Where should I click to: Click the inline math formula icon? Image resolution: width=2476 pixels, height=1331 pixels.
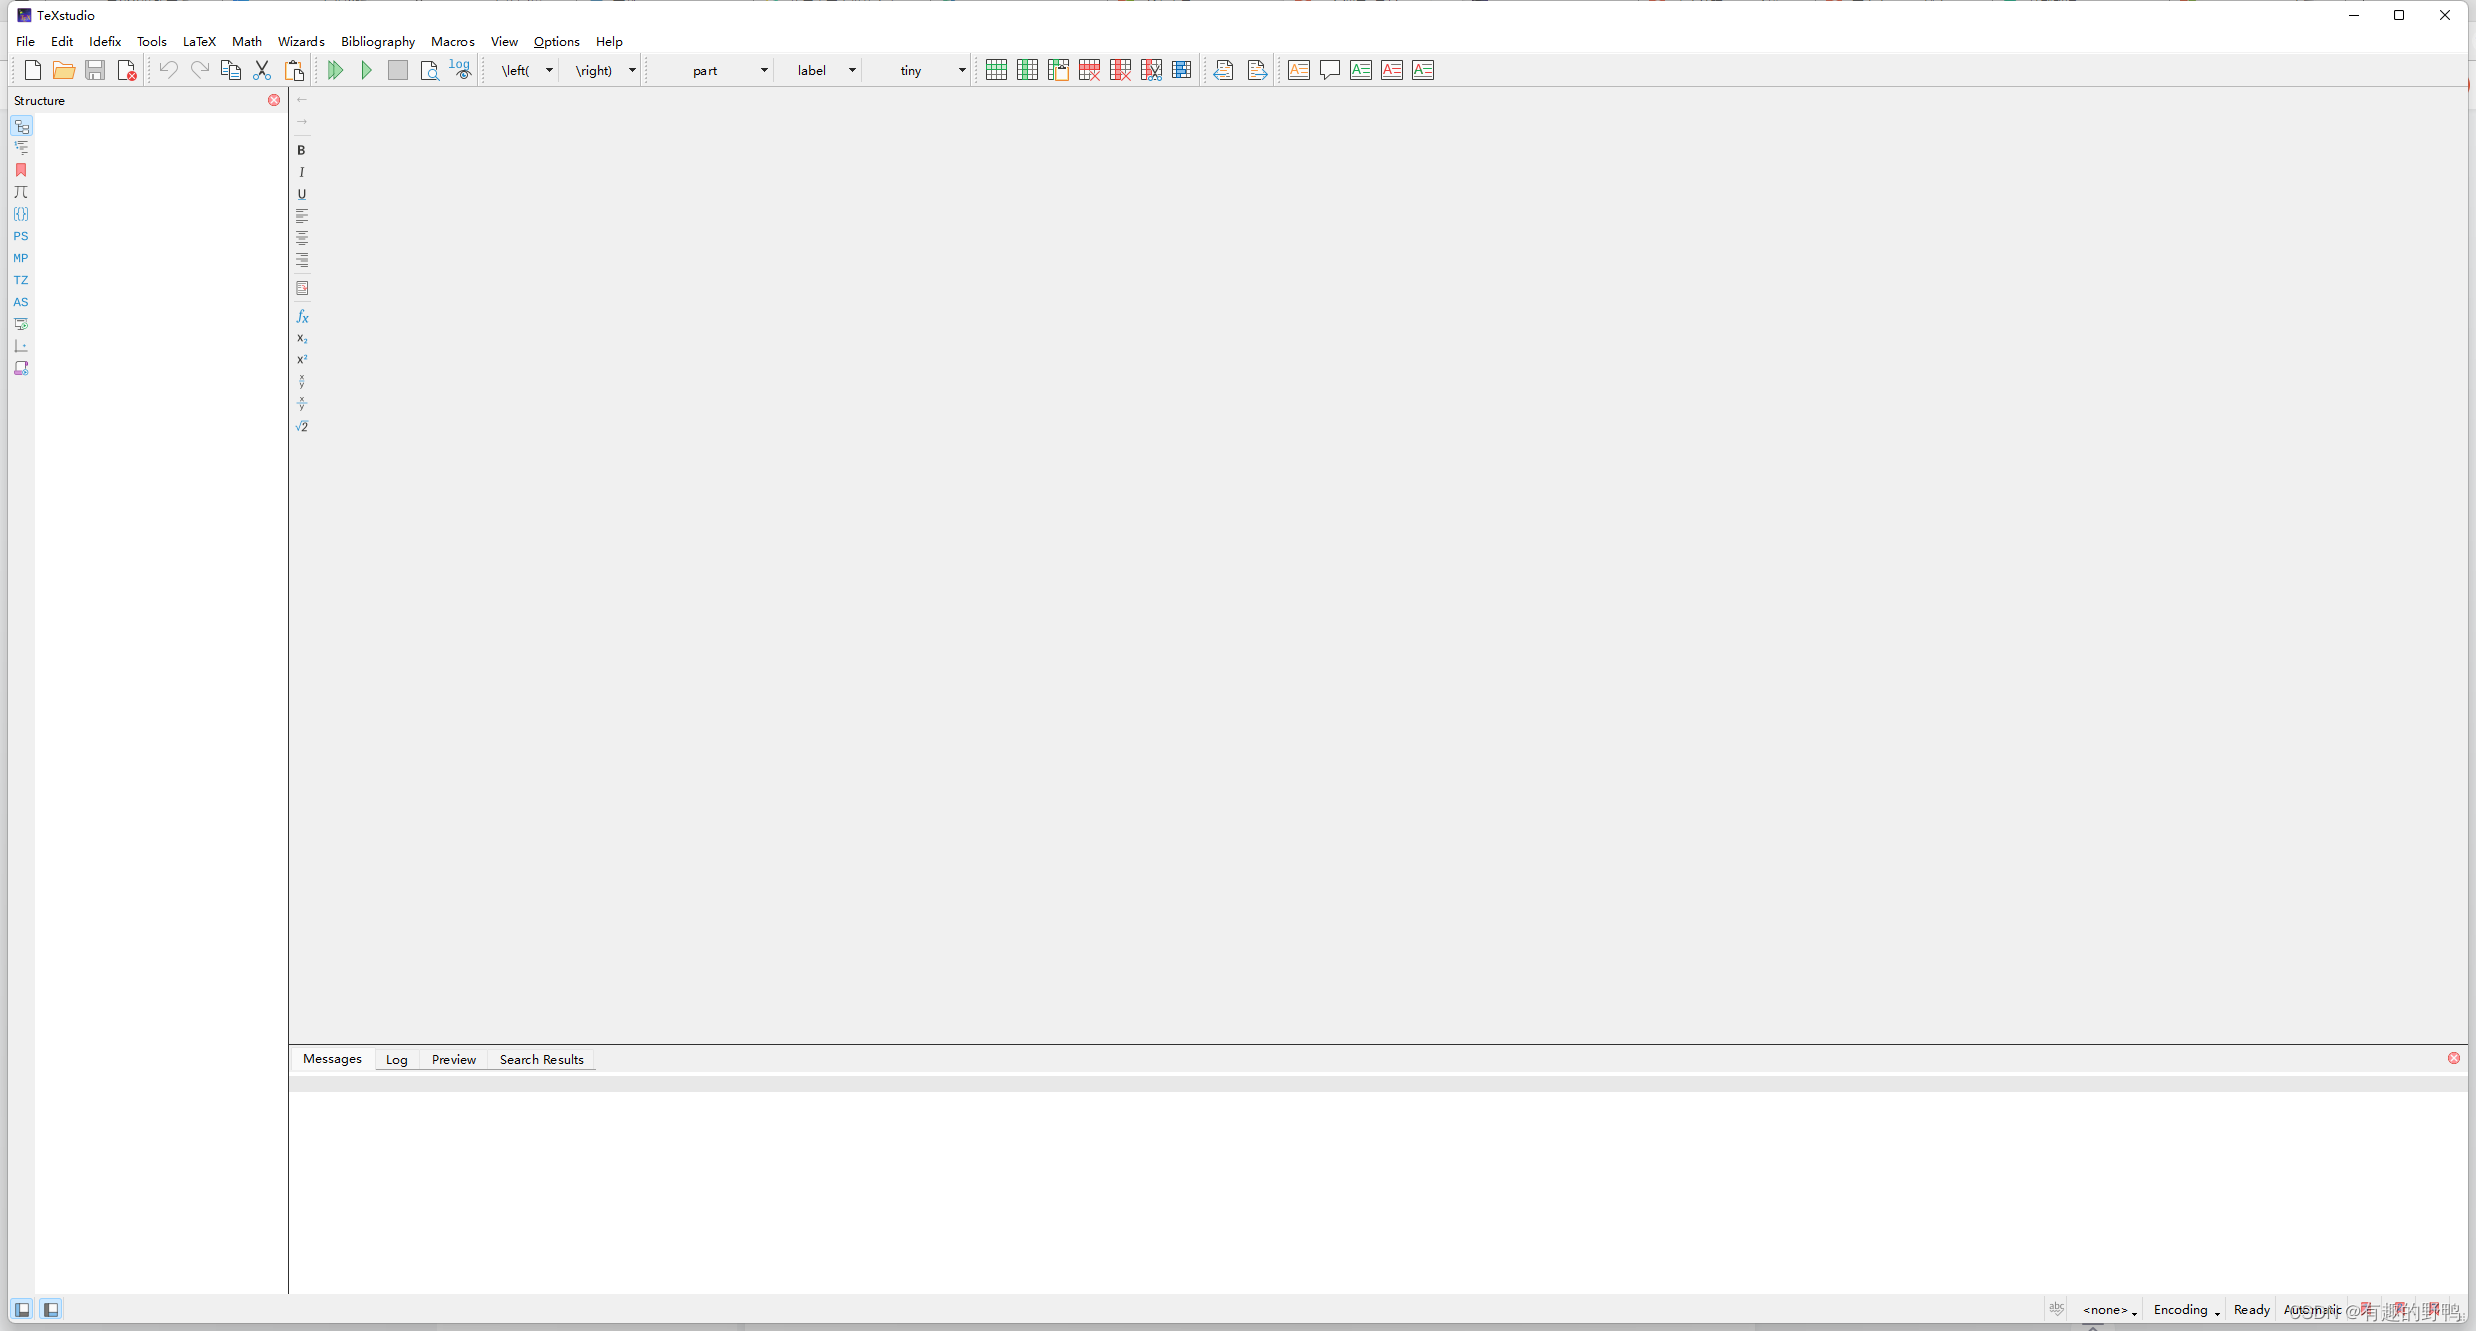tap(302, 315)
